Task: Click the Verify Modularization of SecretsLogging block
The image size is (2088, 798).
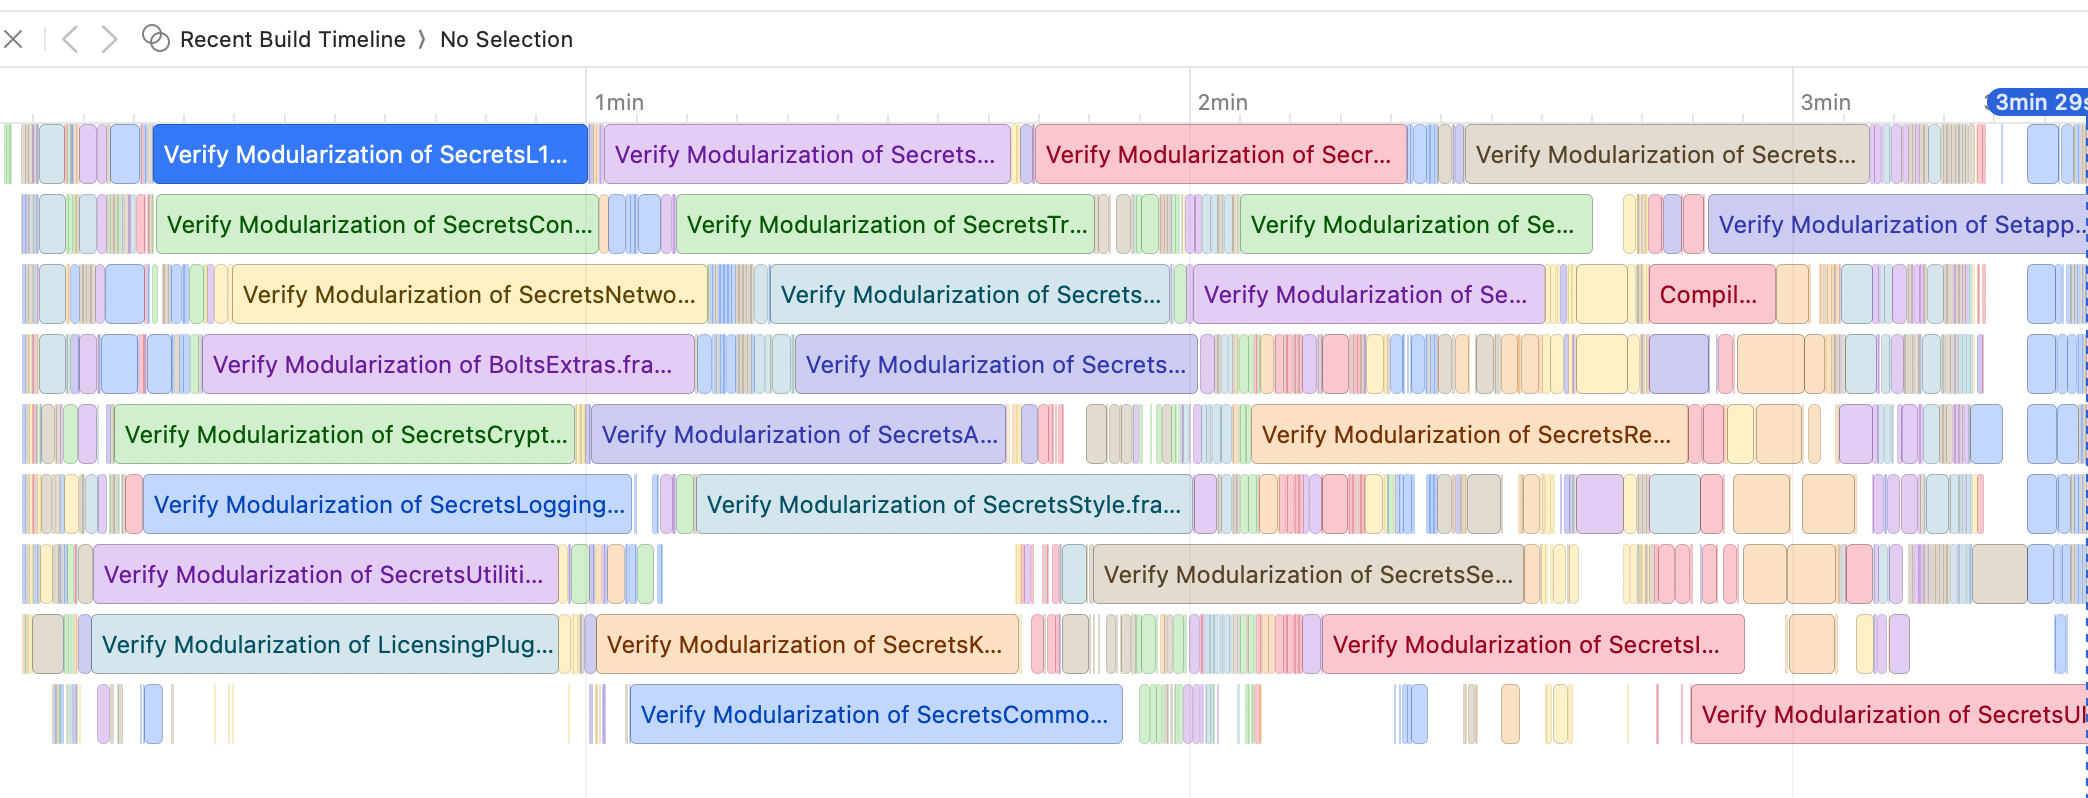Action: coord(388,504)
